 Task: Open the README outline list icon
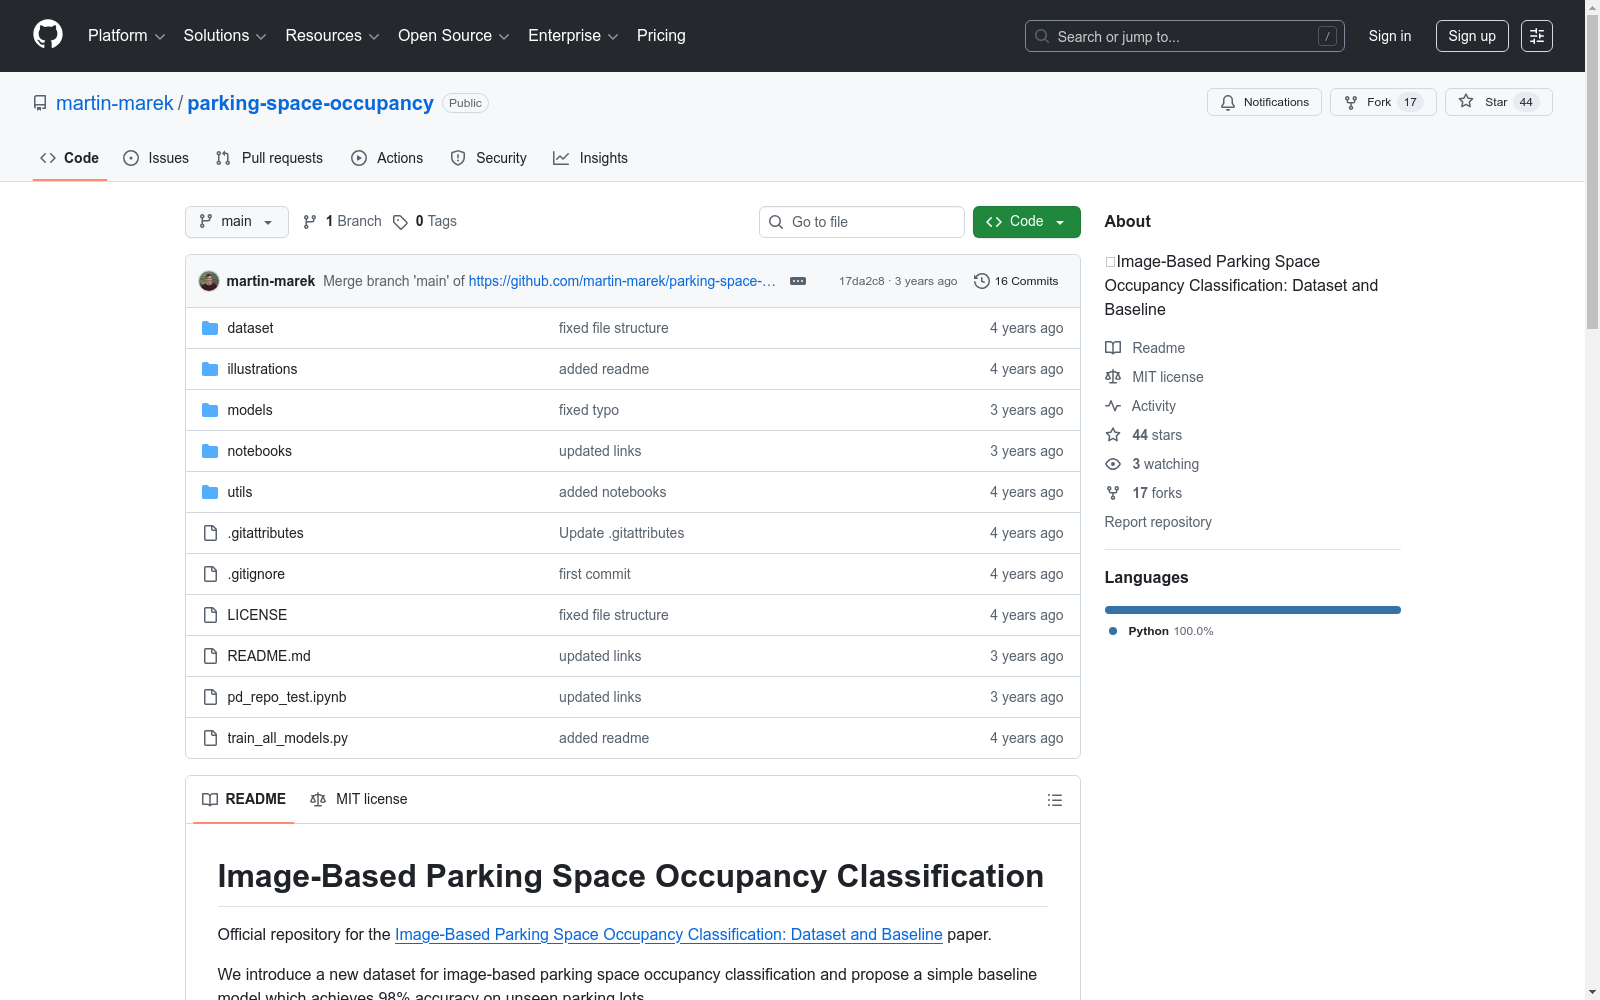pos(1055,800)
